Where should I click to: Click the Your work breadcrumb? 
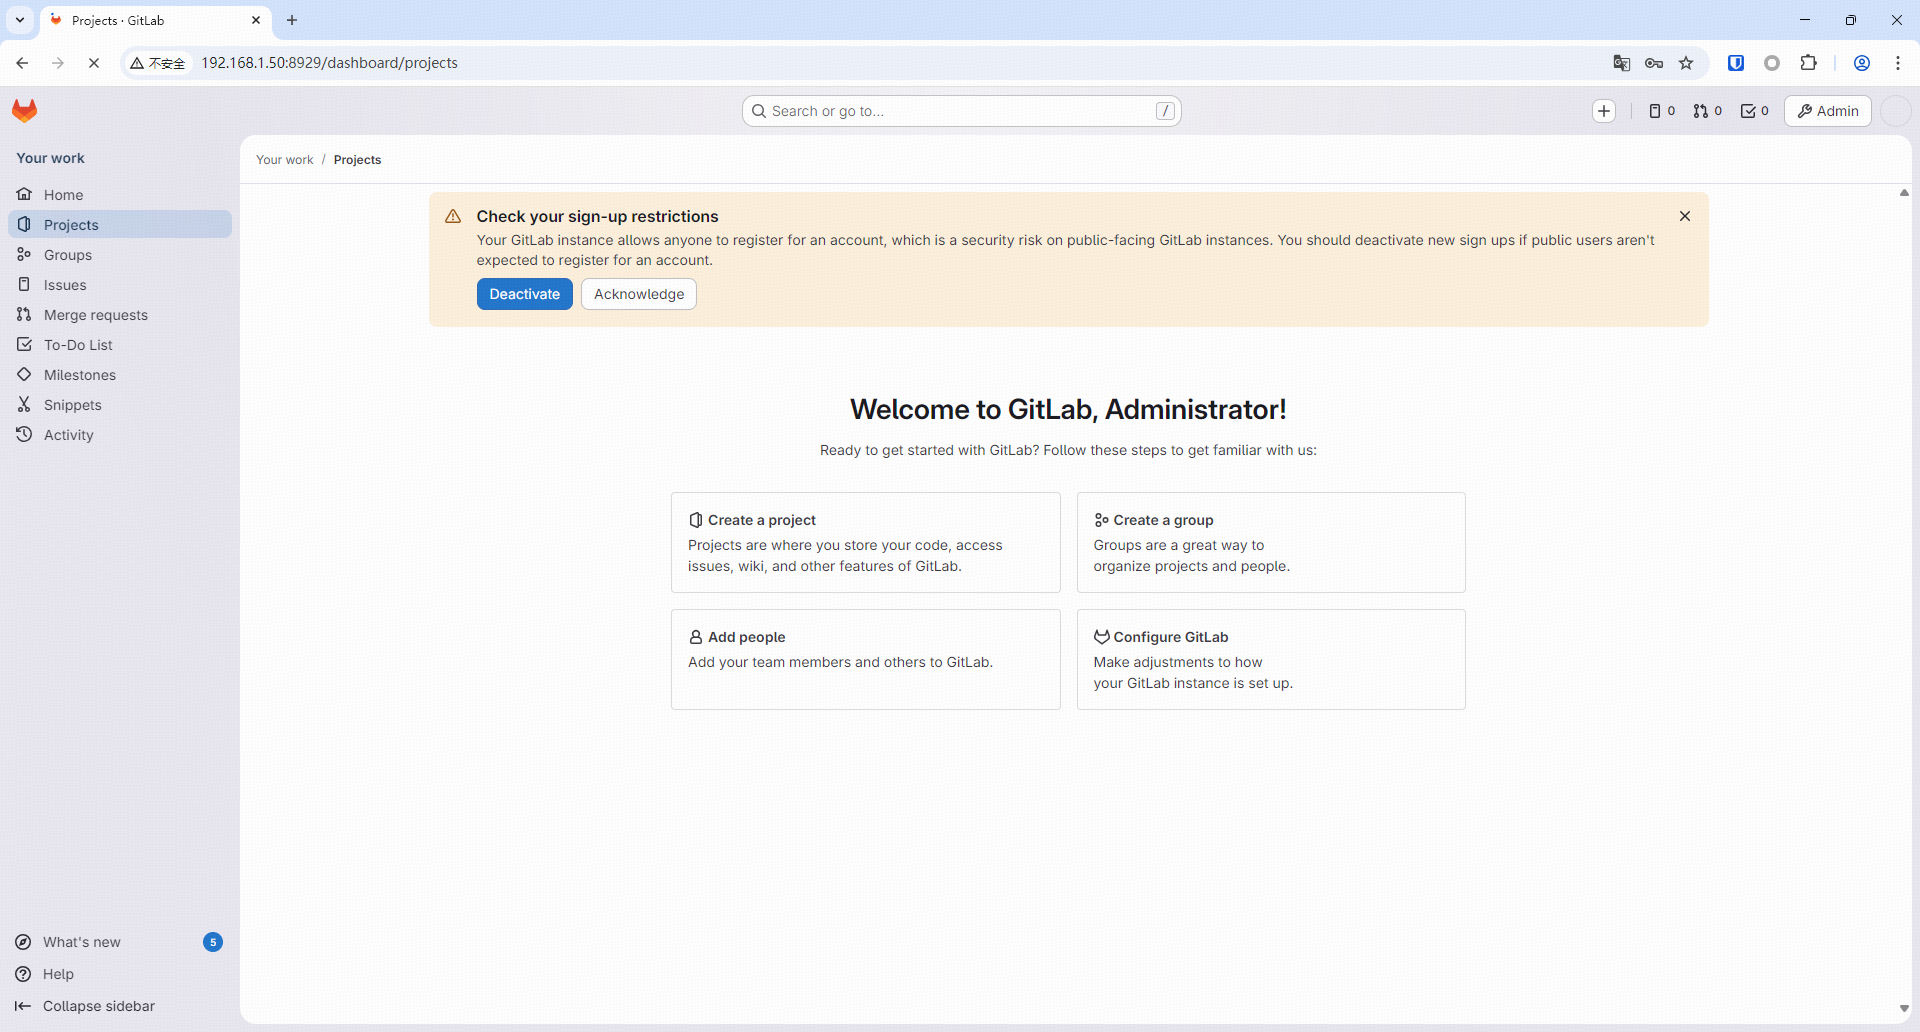coord(285,160)
